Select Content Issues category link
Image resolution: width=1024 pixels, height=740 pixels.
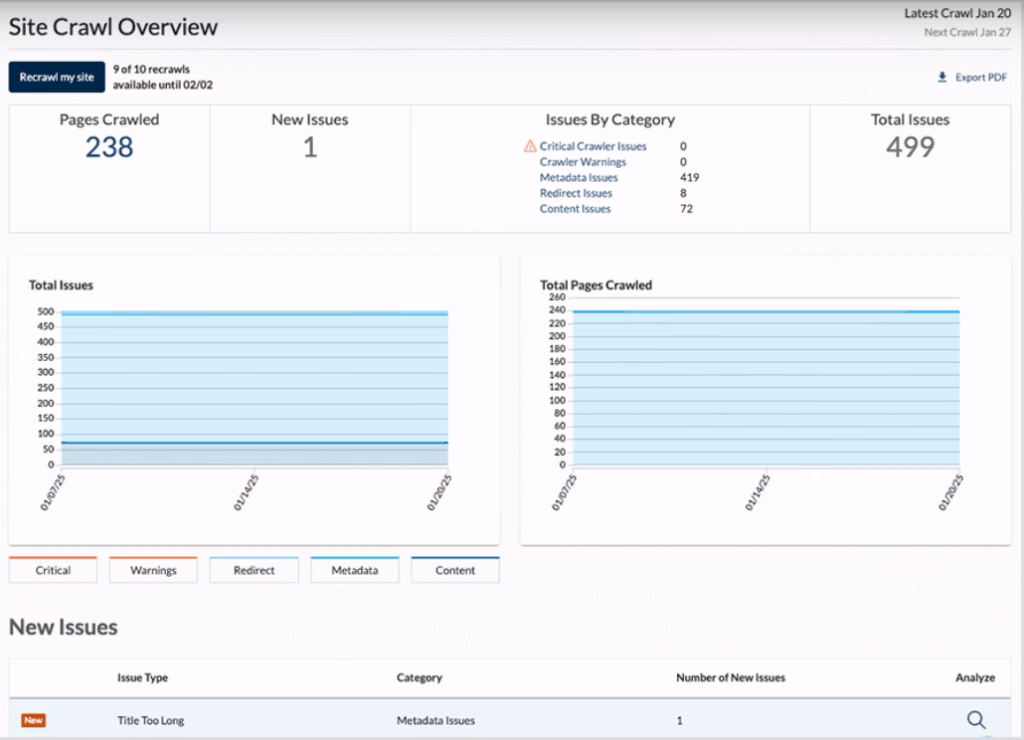coord(575,209)
